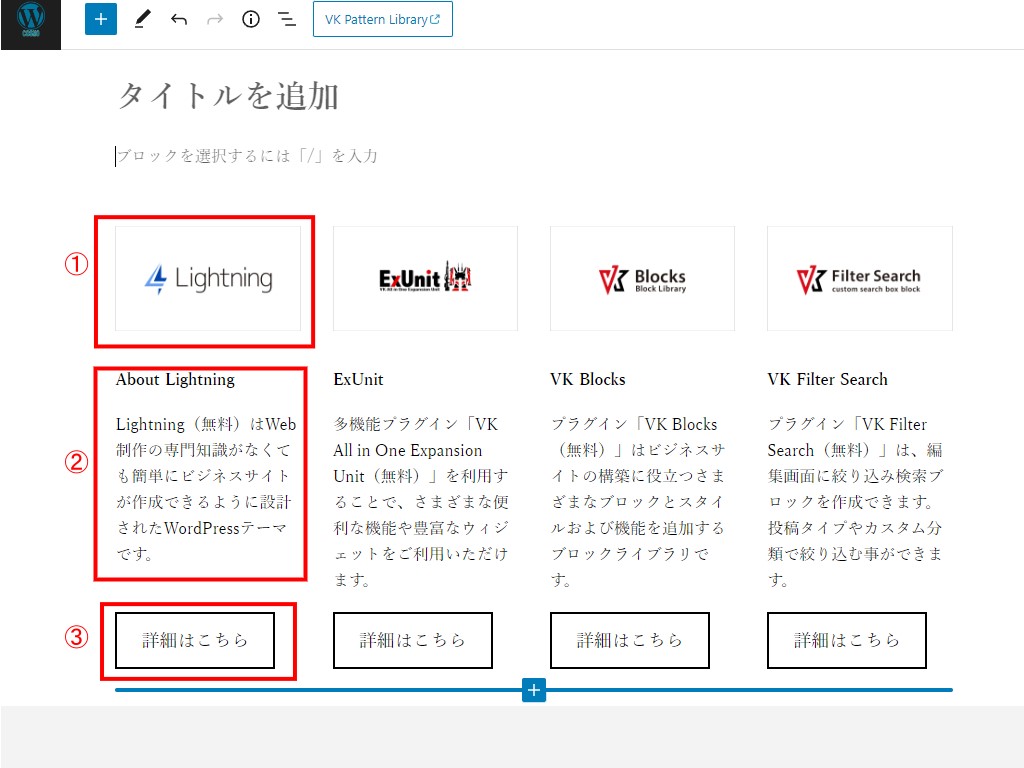
Task: Select the Lightning logo image
Action: 208,278
